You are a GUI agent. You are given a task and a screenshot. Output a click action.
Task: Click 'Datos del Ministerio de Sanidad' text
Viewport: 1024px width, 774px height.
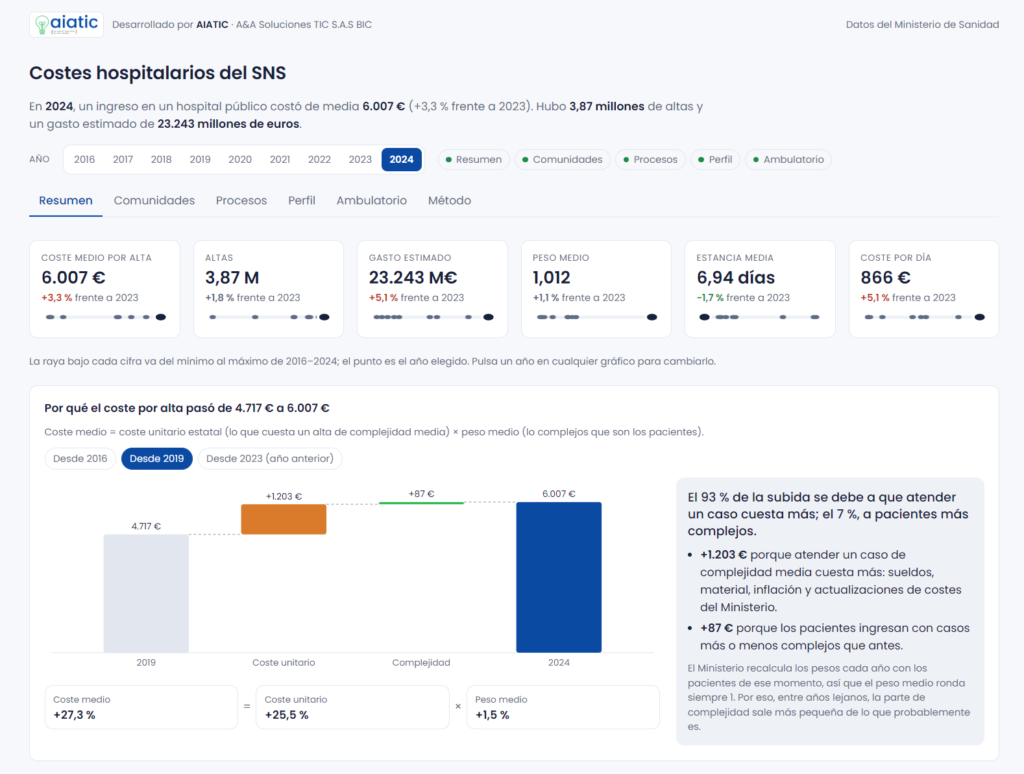coord(922,25)
